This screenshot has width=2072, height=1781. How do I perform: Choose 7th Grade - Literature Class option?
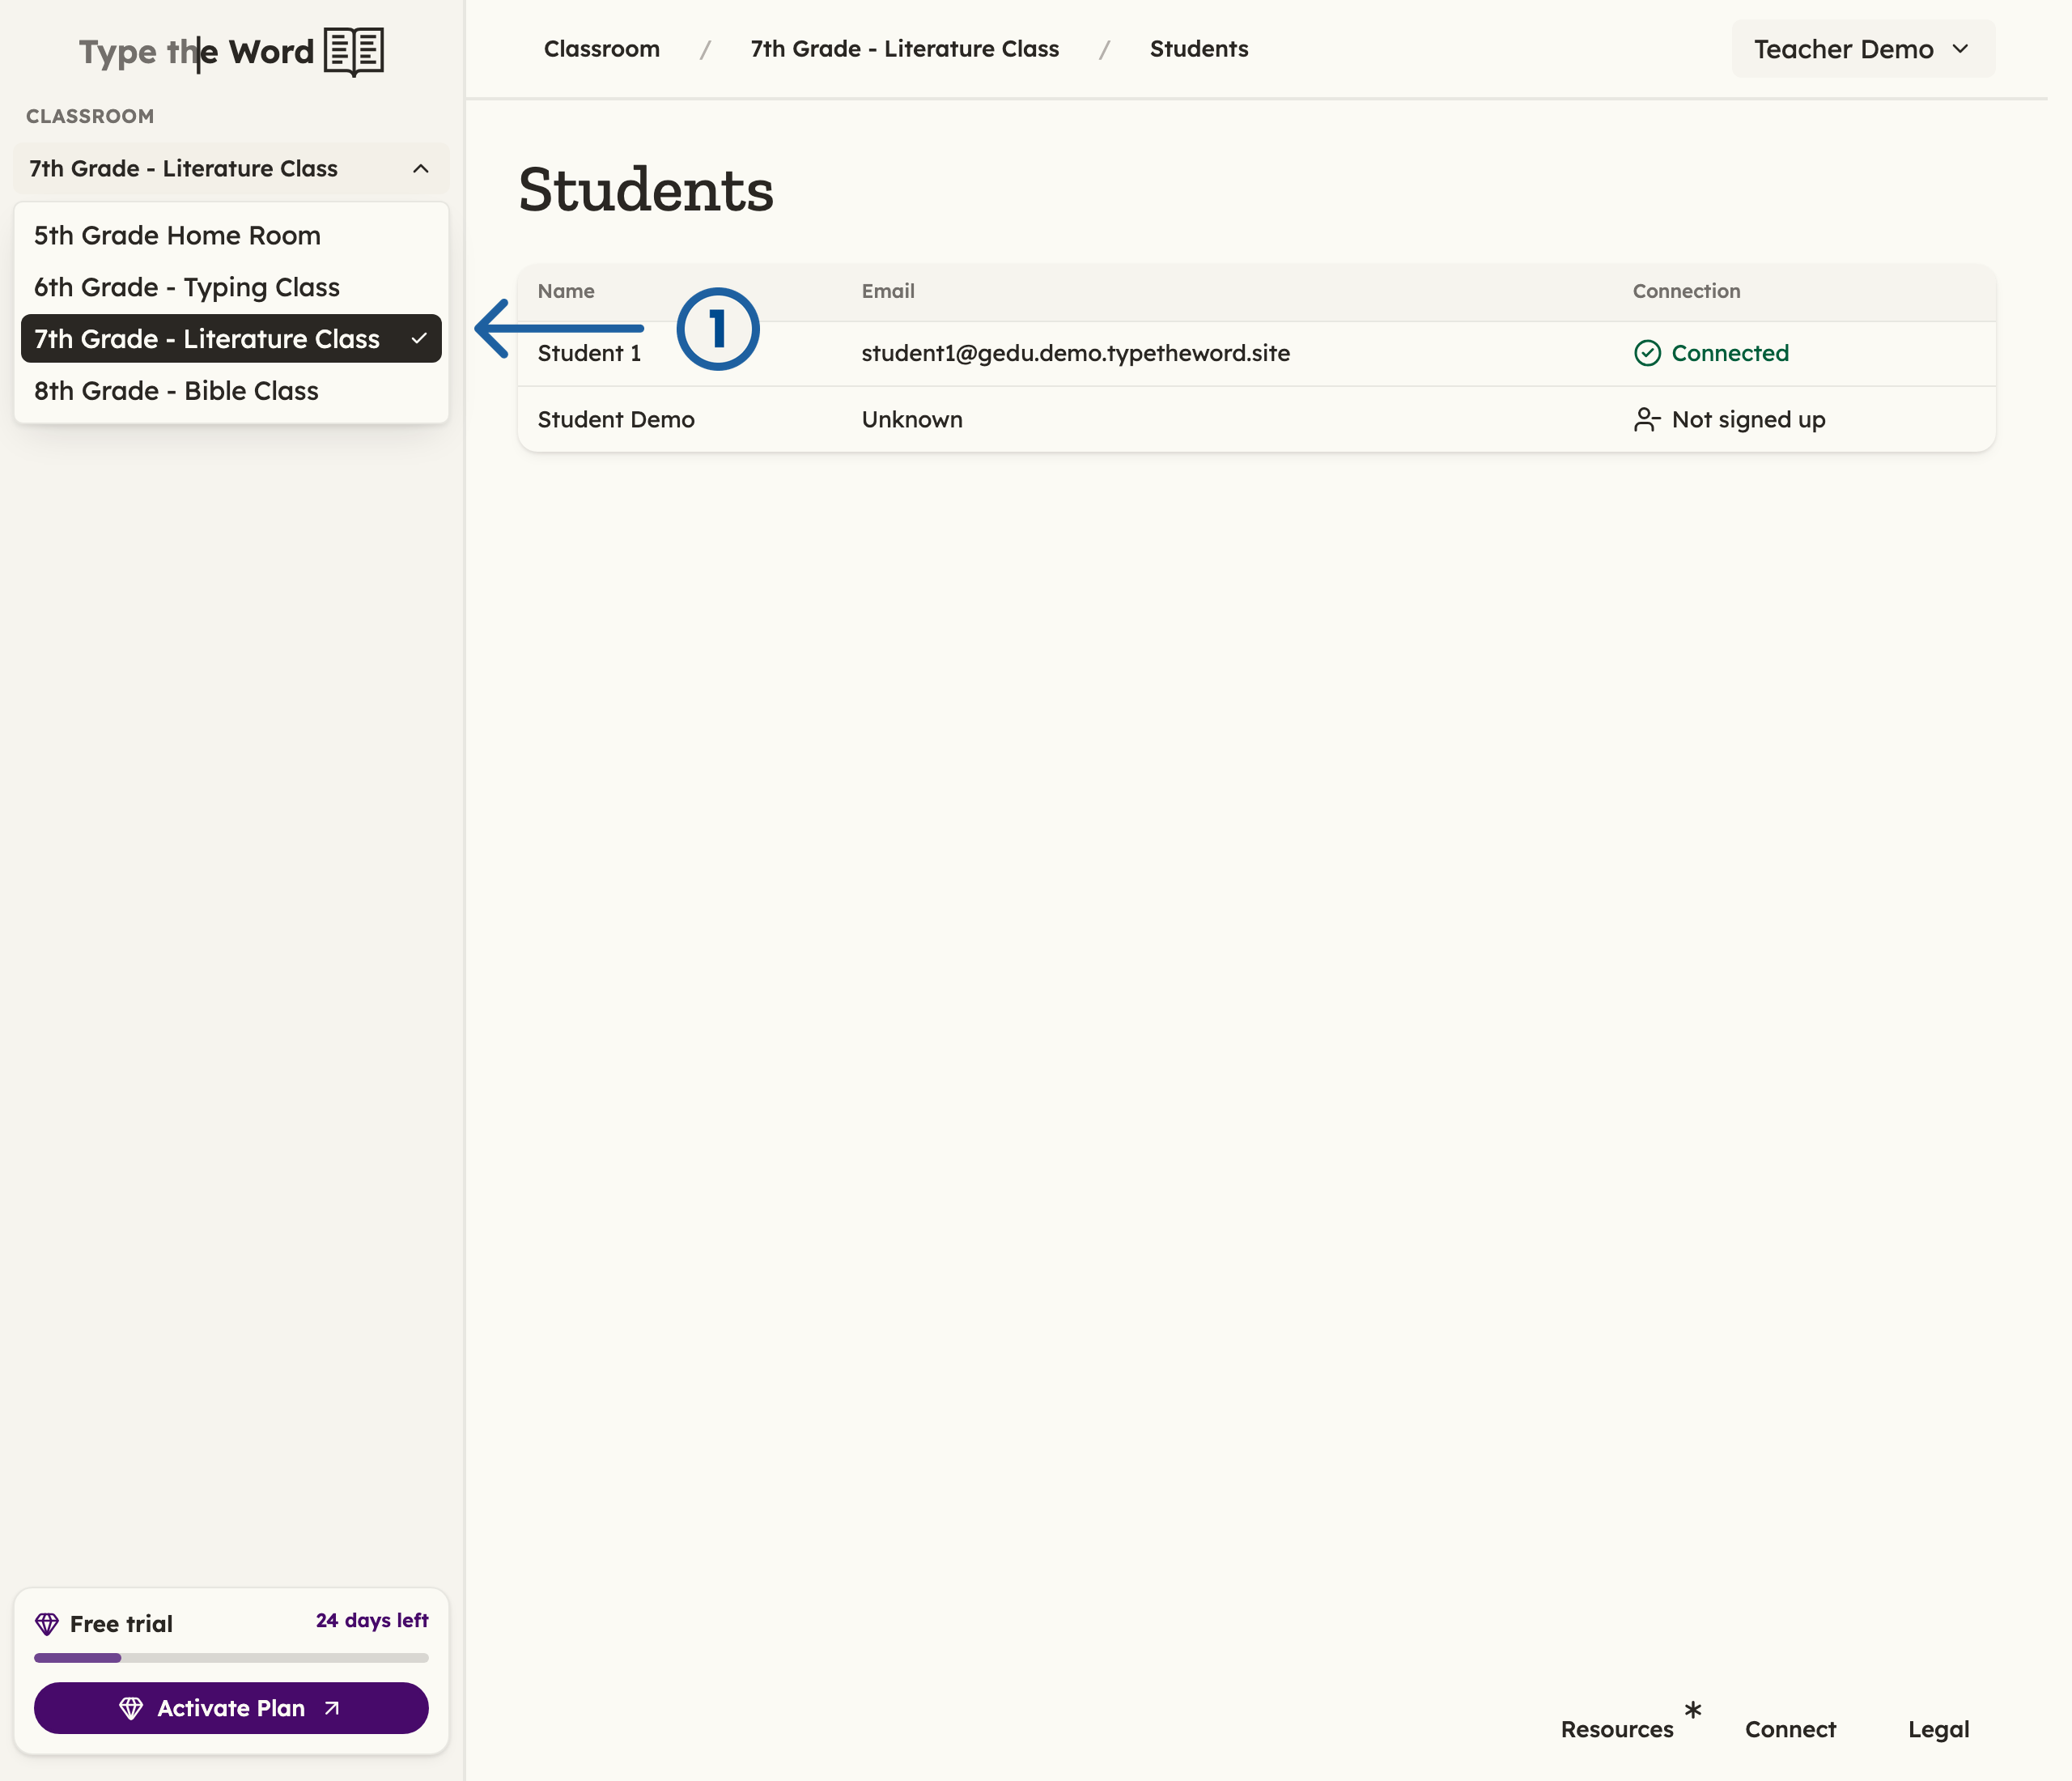pyautogui.click(x=231, y=339)
